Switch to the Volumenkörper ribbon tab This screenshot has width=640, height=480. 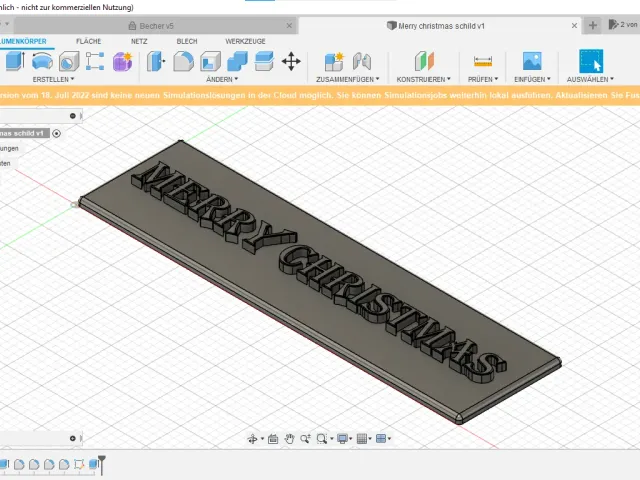click(23, 41)
